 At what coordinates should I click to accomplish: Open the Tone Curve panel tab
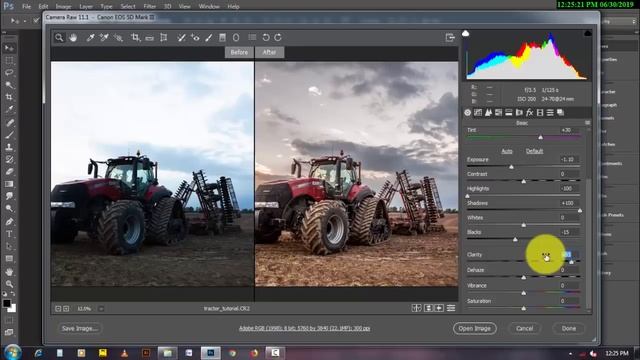(478, 113)
